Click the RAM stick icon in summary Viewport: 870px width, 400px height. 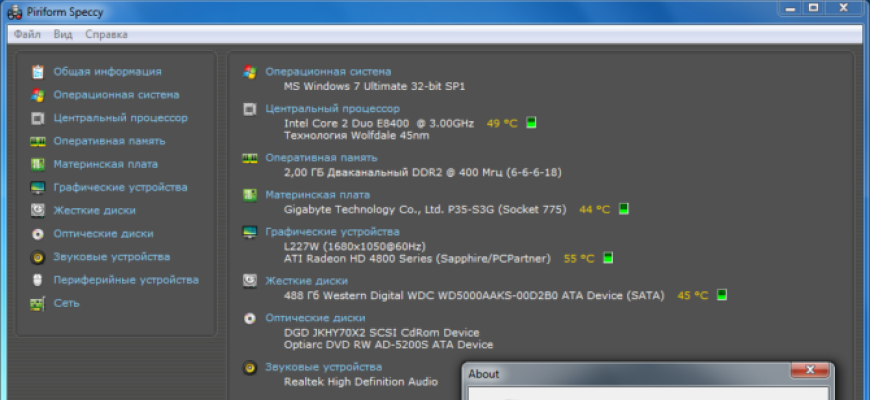pyautogui.click(x=250, y=158)
